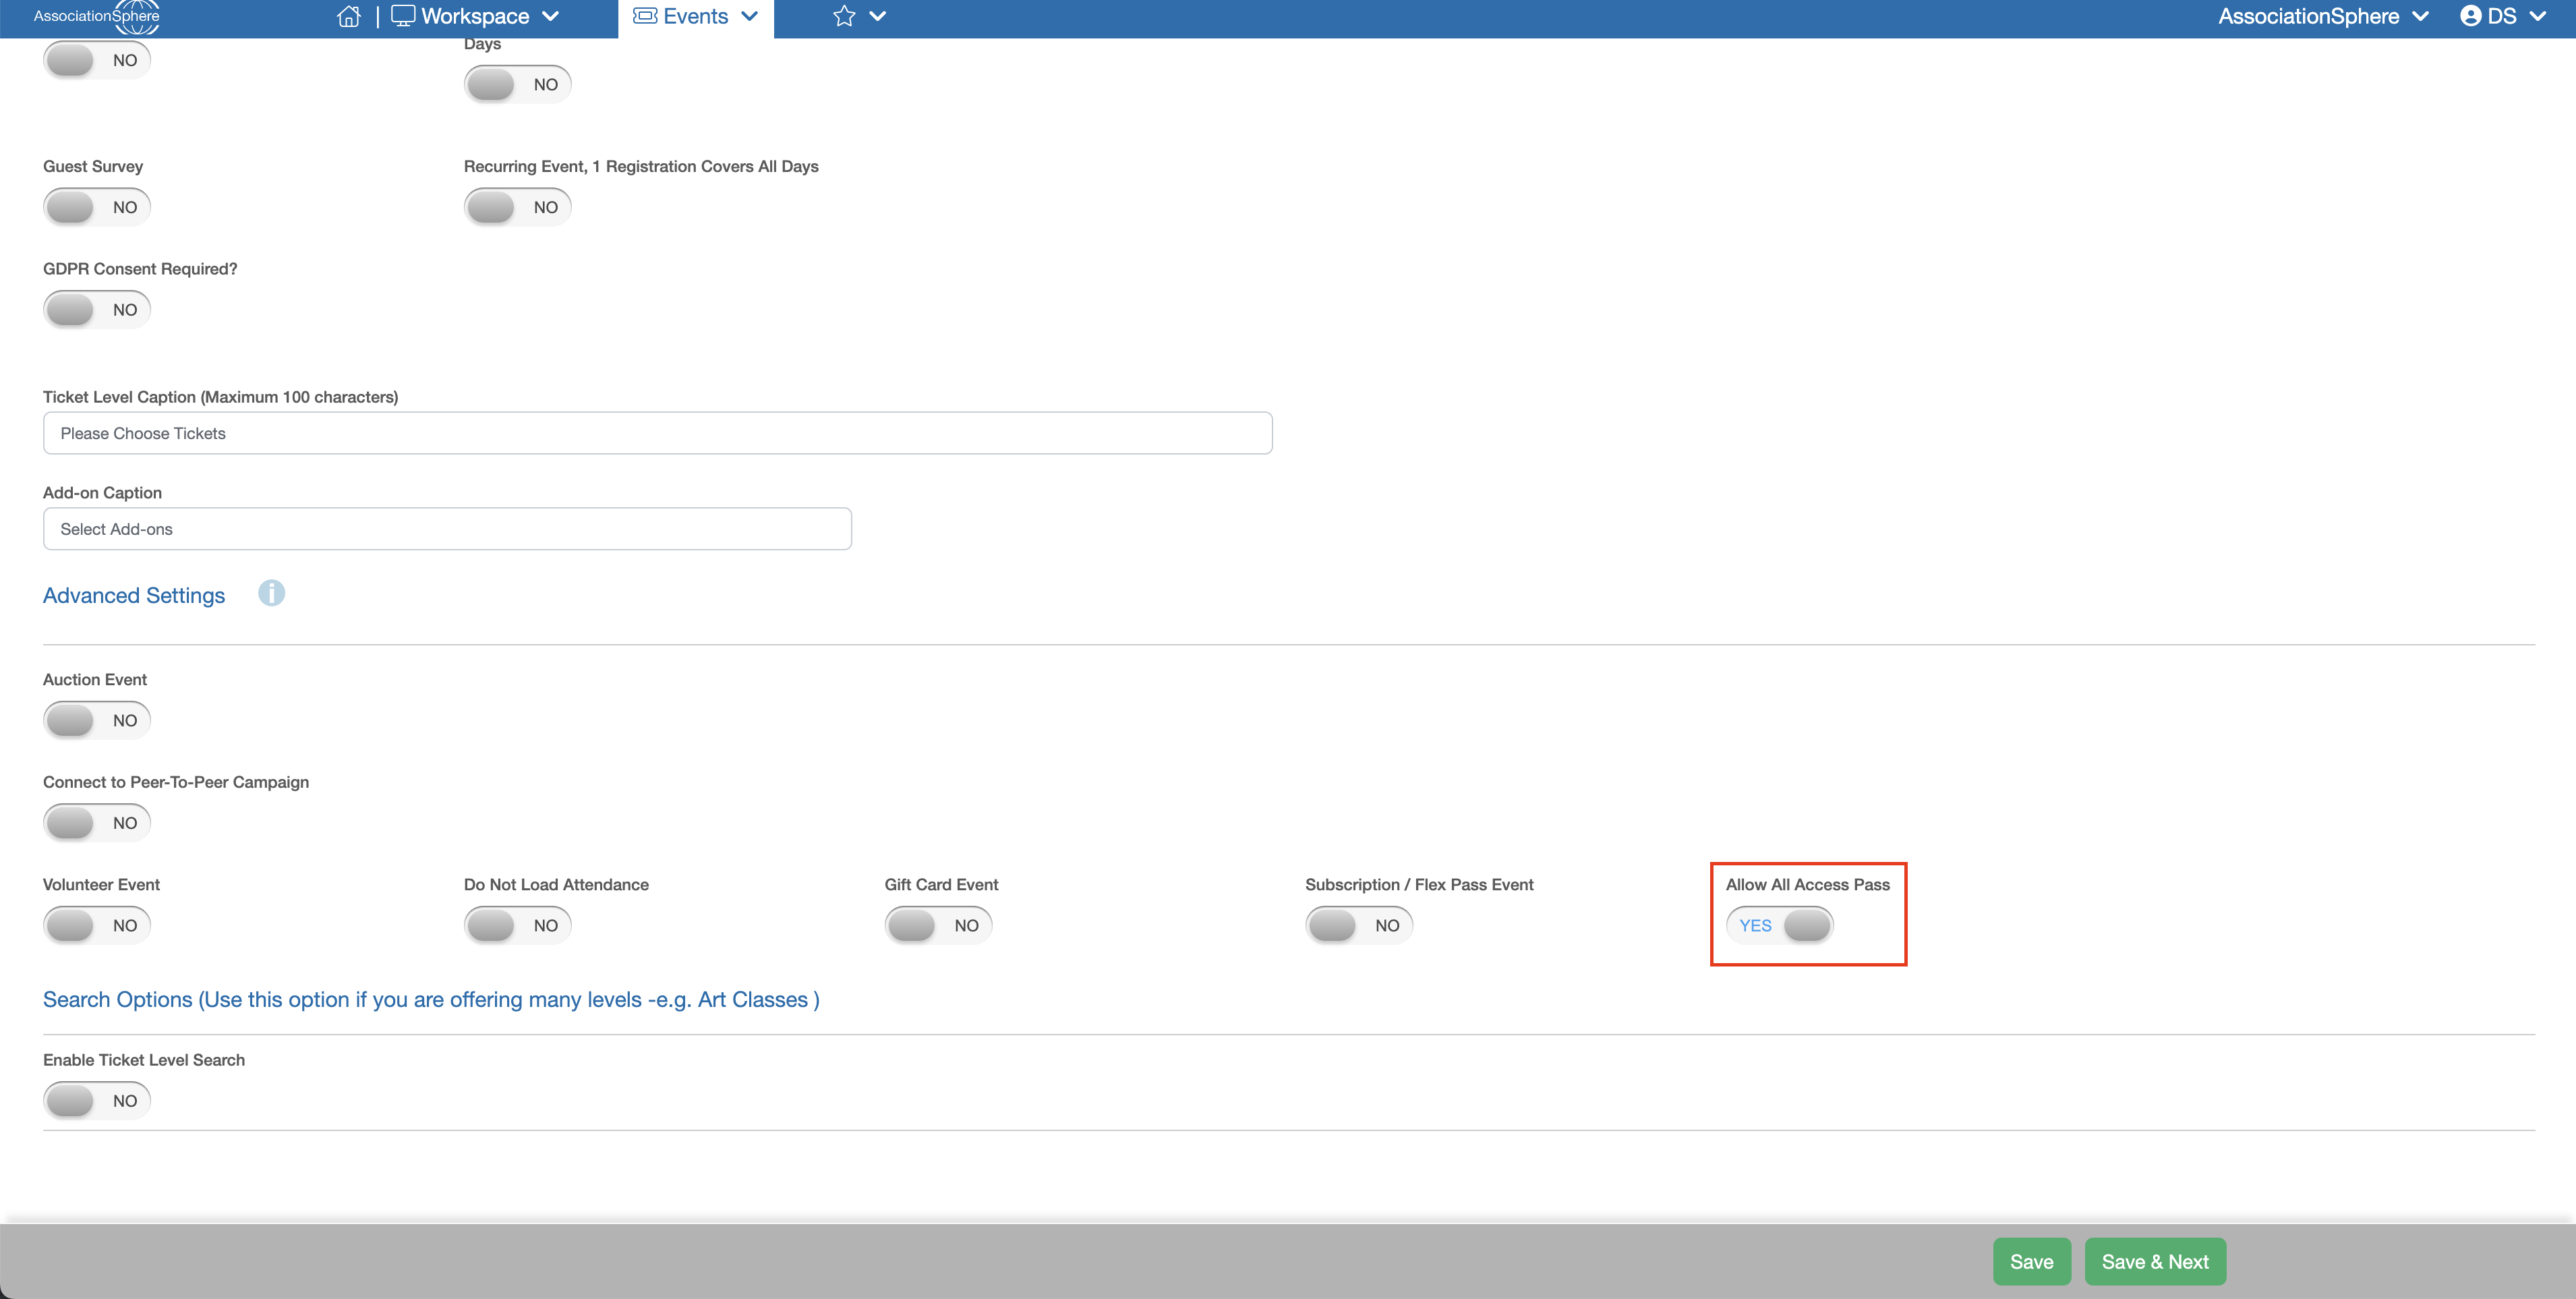Click the home icon in top bar

[348, 16]
